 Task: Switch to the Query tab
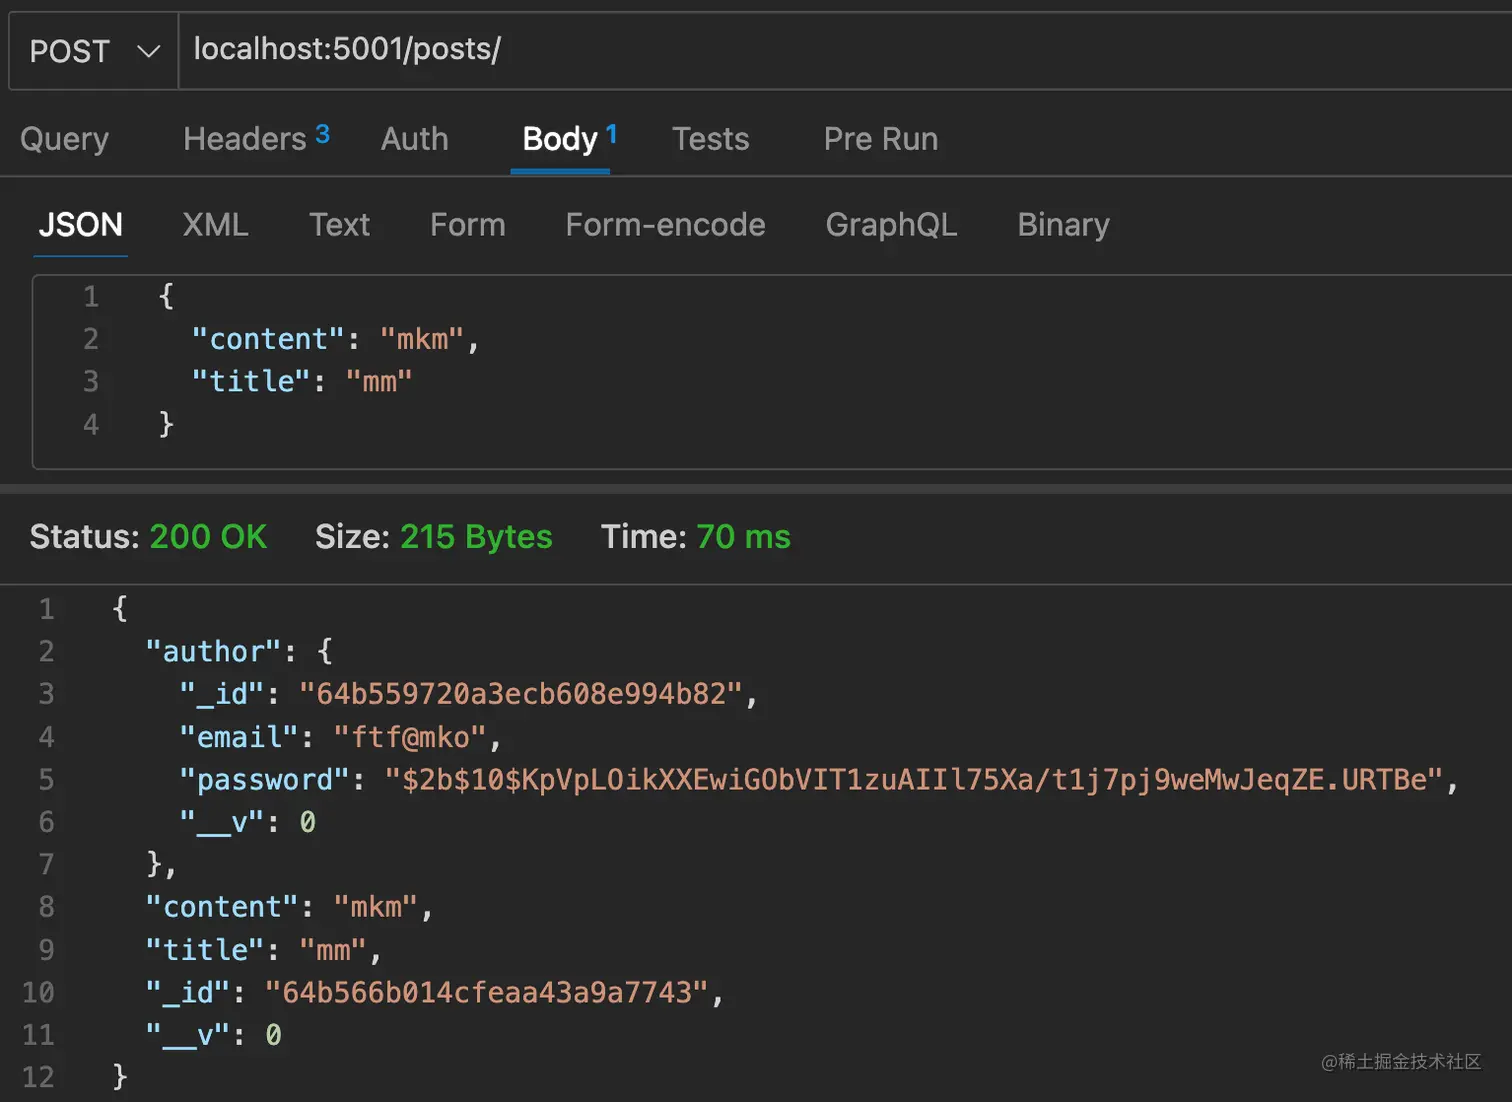(64, 139)
